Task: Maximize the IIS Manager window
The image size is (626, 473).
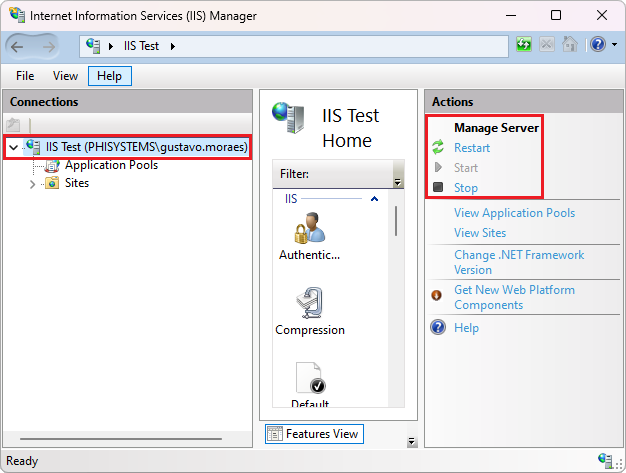Action: pyautogui.click(x=556, y=16)
